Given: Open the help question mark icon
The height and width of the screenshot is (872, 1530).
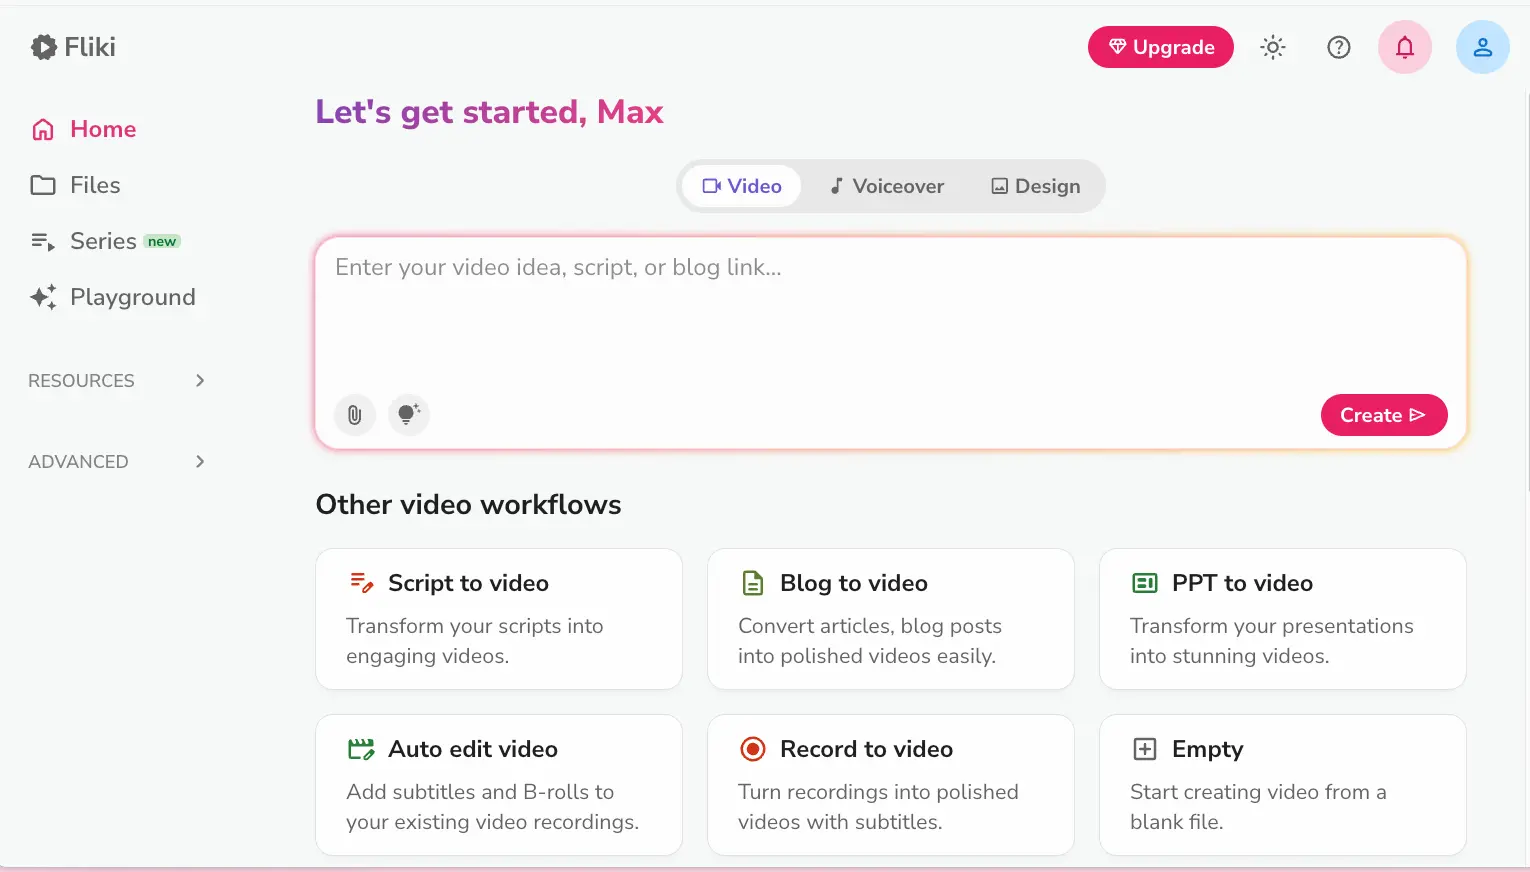Looking at the screenshot, I should pos(1338,47).
